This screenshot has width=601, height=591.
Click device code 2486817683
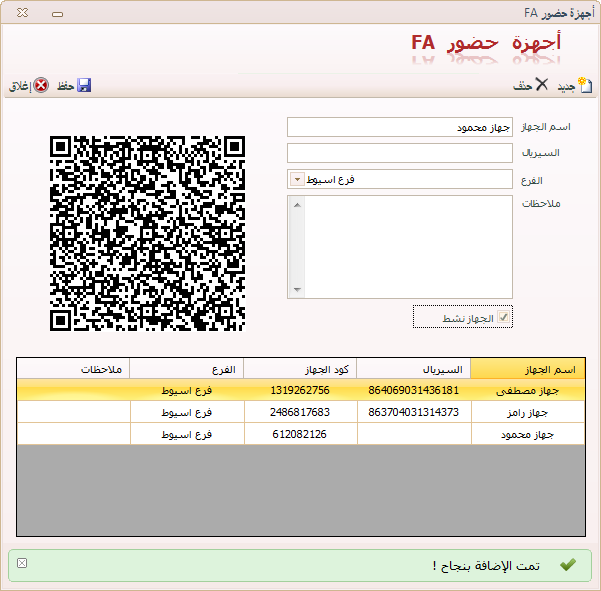[x=300, y=412]
